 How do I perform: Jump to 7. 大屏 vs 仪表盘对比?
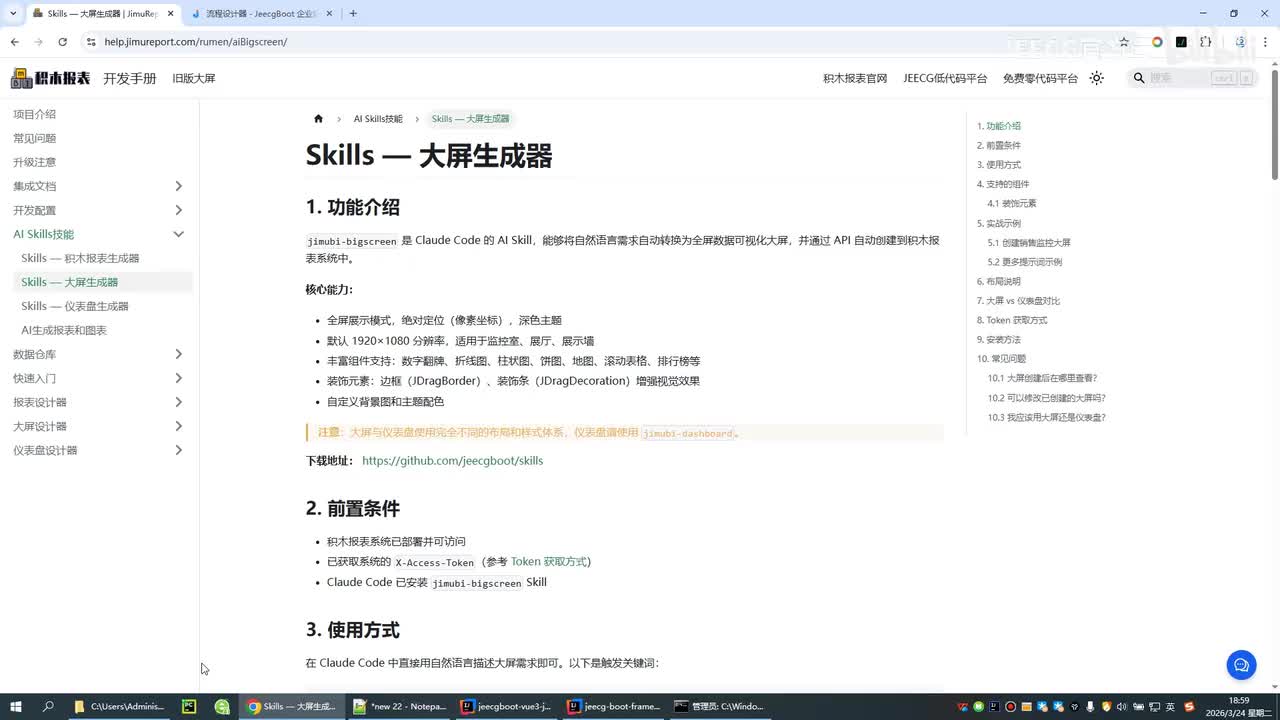1018,301
